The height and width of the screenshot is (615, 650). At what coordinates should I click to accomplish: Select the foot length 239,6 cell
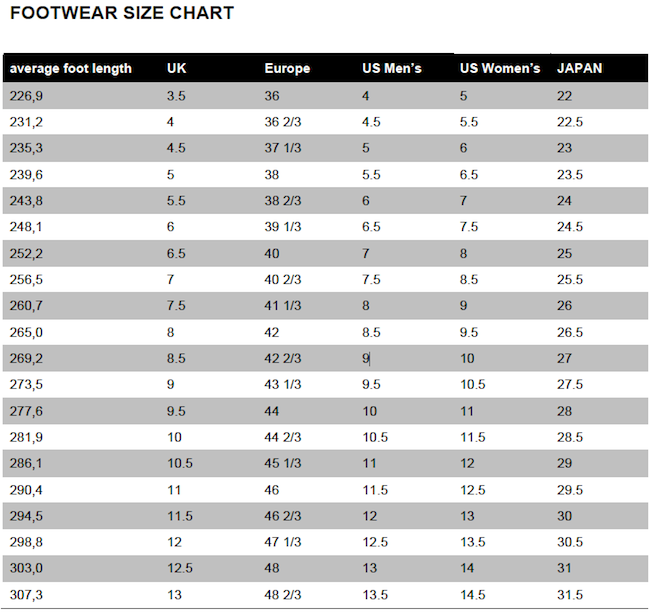[26, 174]
